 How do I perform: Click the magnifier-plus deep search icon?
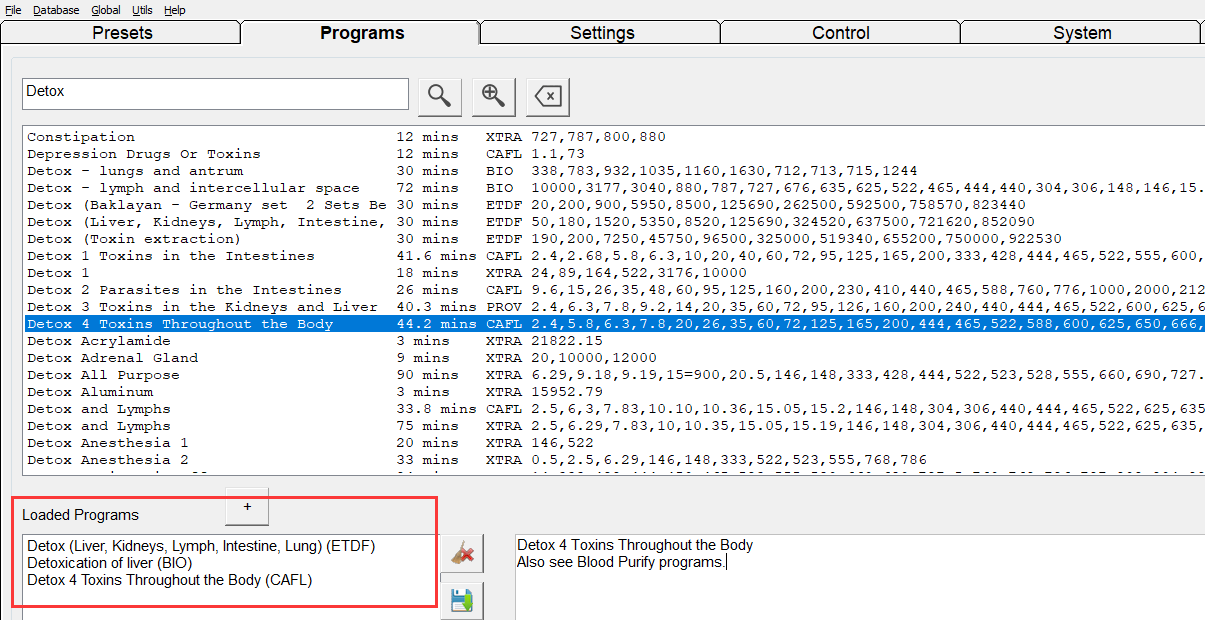tap(493, 96)
